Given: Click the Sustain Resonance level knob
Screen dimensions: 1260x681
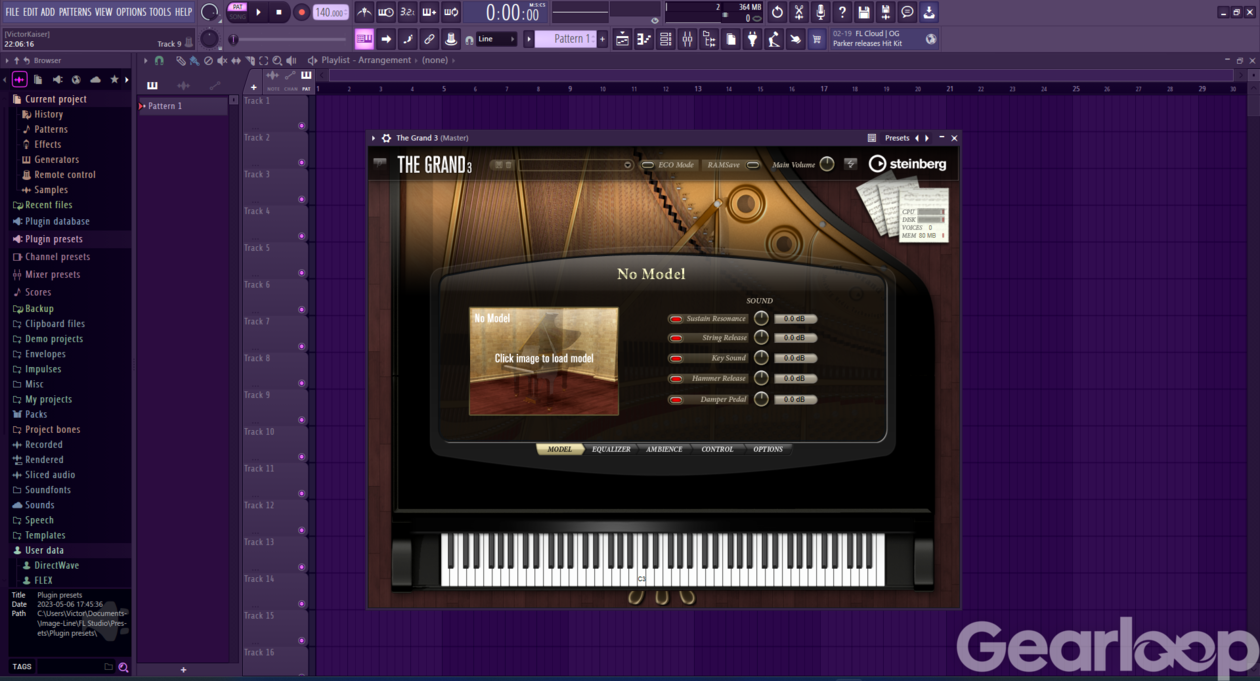Looking at the screenshot, I should click(x=761, y=318).
